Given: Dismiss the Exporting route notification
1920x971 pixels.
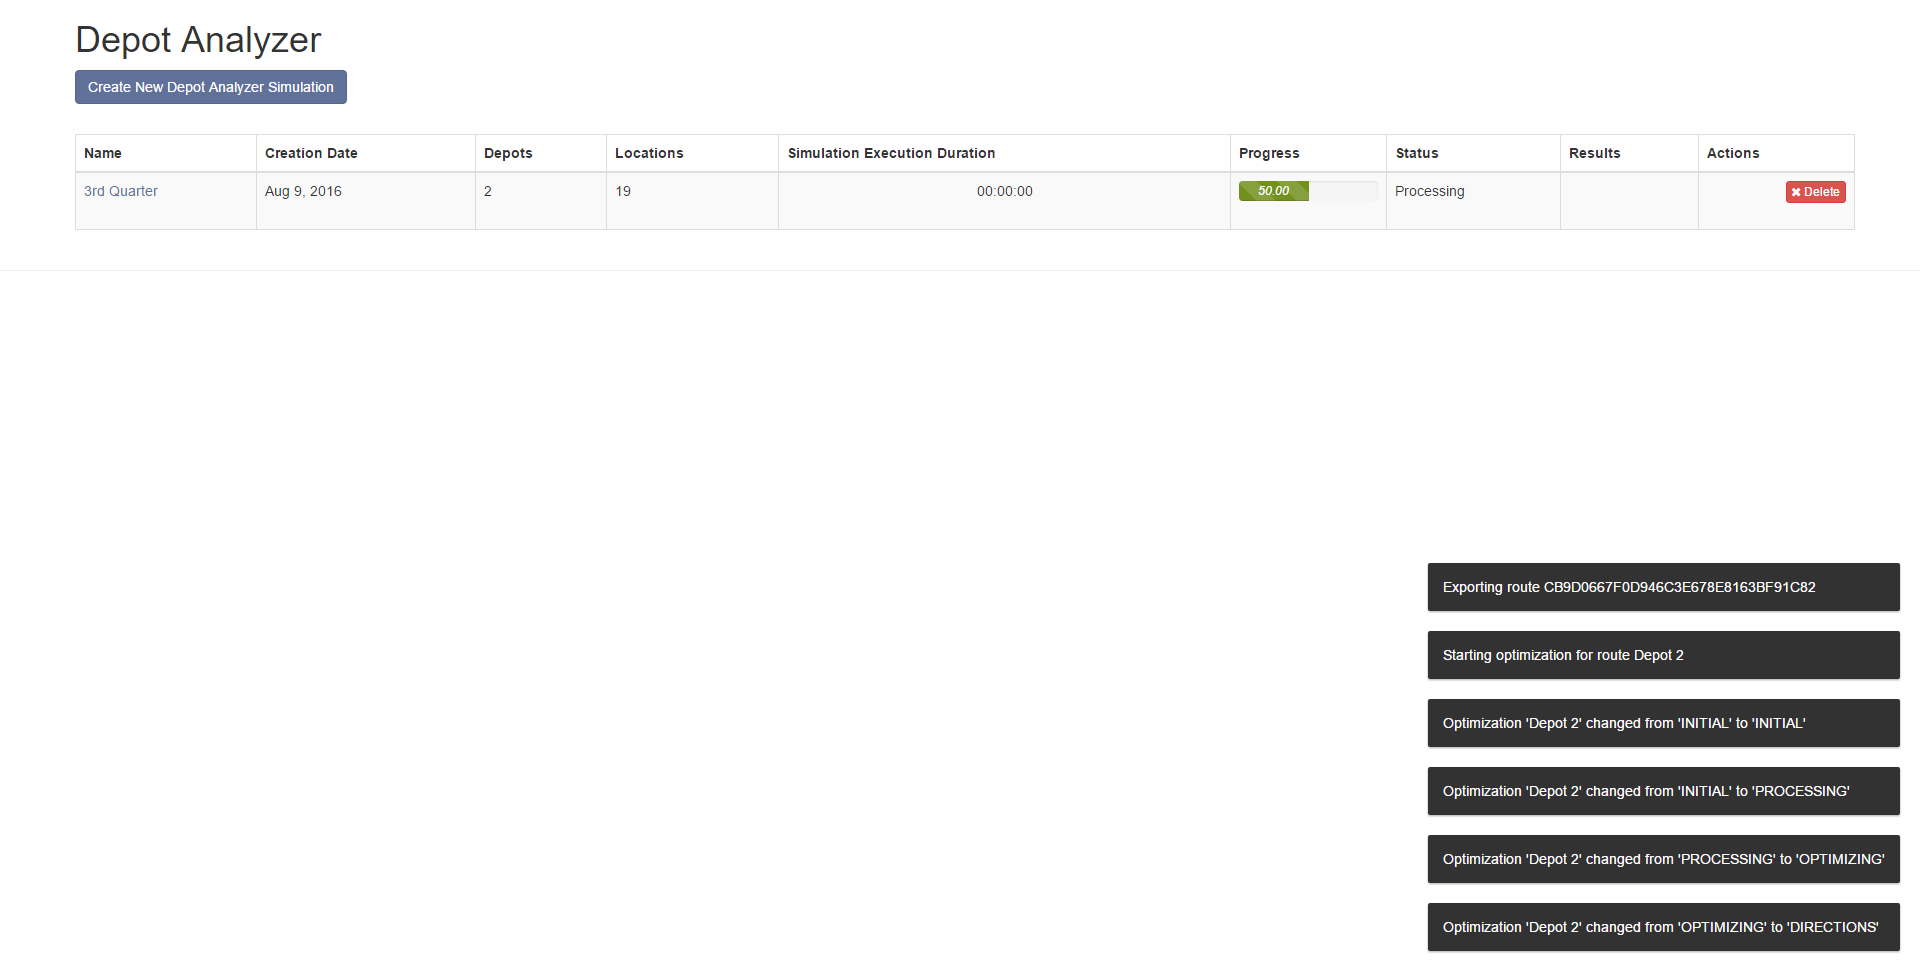Looking at the screenshot, I should 1662,587.
